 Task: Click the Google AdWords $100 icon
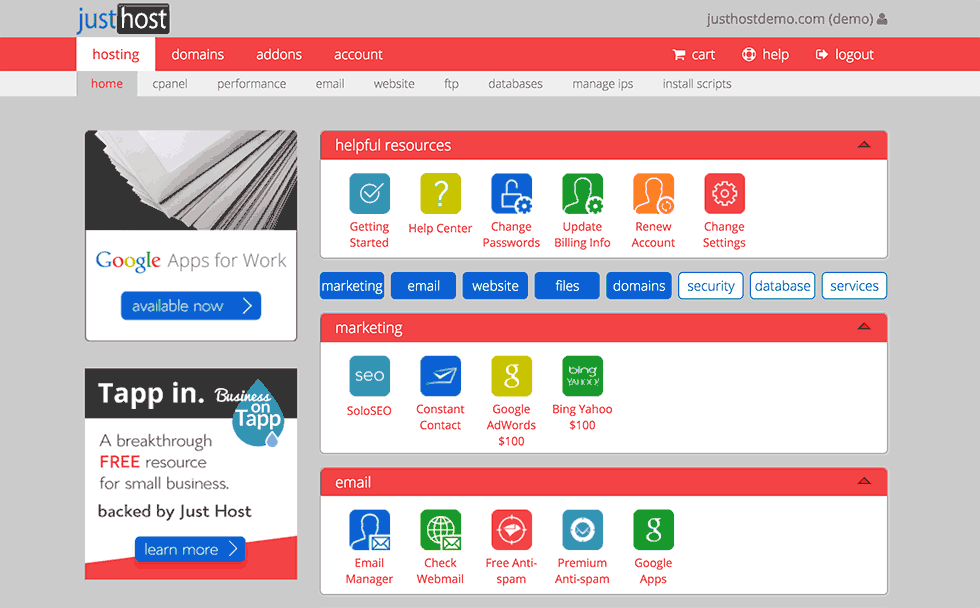pos(511,376)
